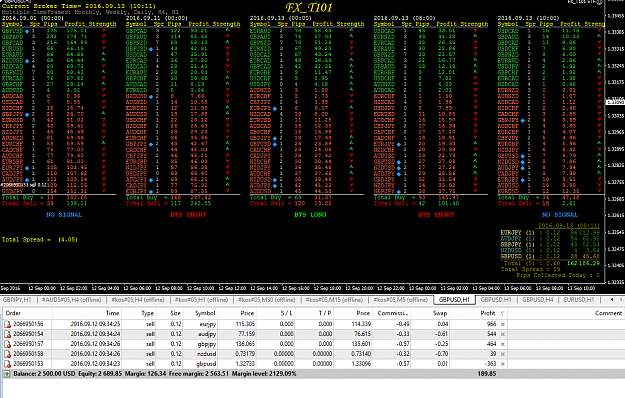Open the #AUD5#05,H4 (offline) chart tab
This screenshot has height=398, width=625.
coord(72,300)
